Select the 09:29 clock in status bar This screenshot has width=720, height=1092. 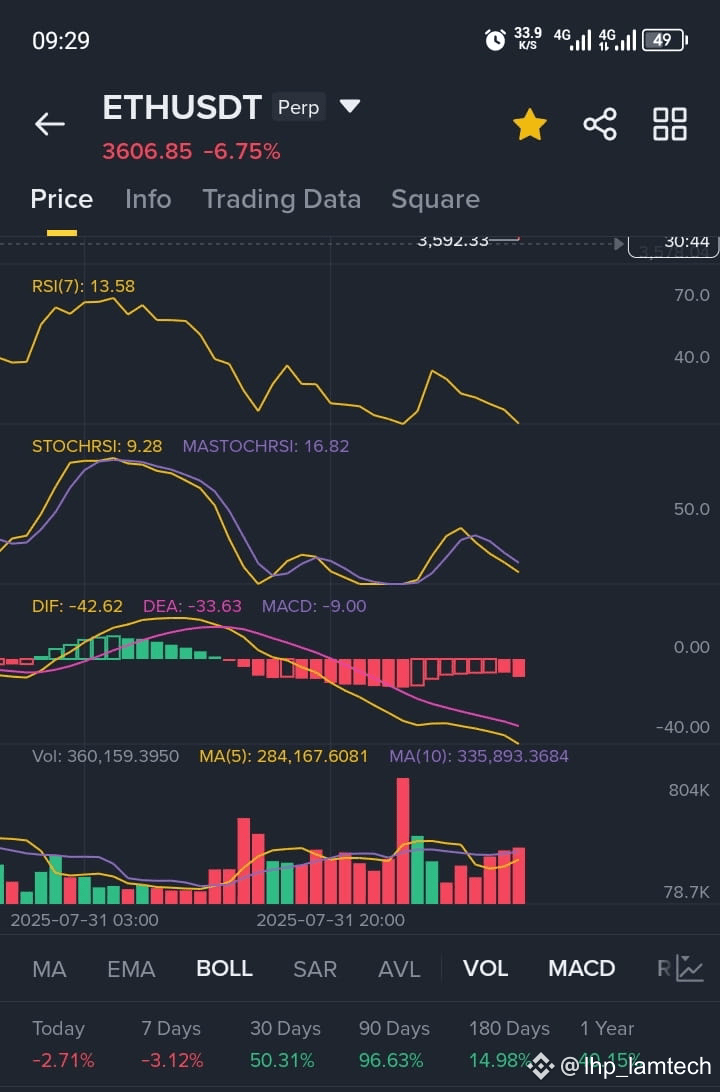point(61,40)
